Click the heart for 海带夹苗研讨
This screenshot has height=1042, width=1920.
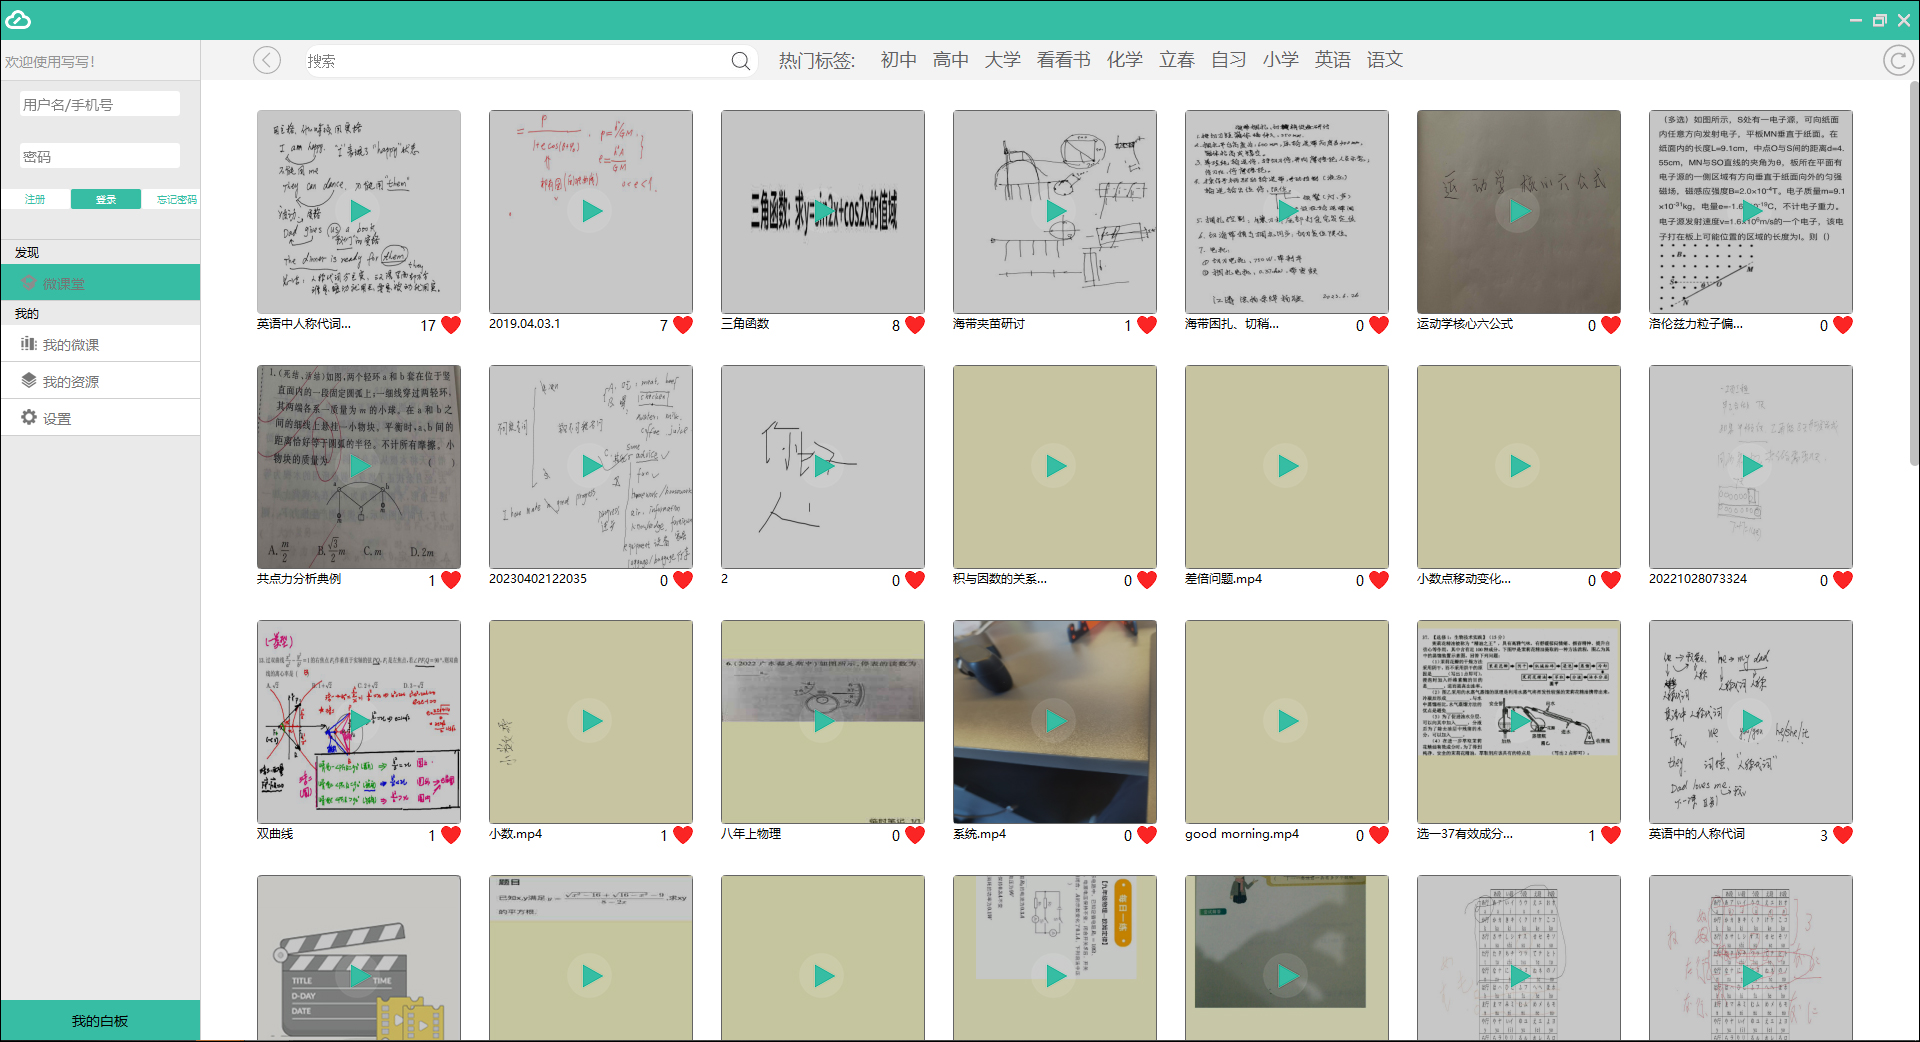(1147, 325)
